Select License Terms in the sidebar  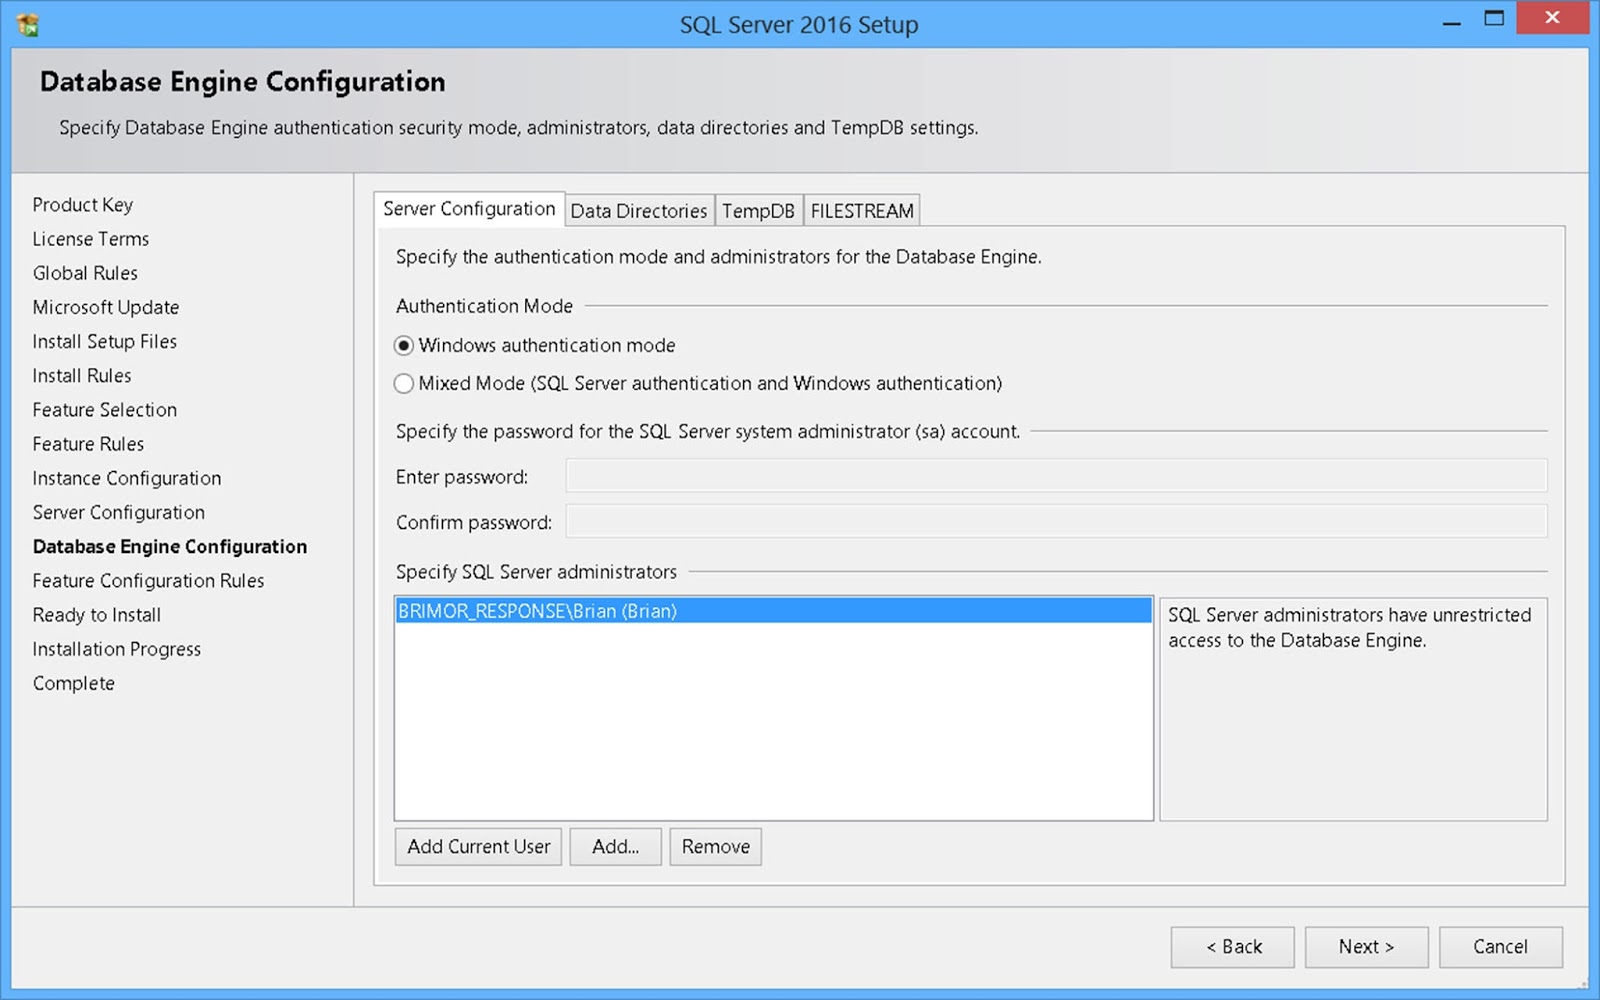[90, 239]
